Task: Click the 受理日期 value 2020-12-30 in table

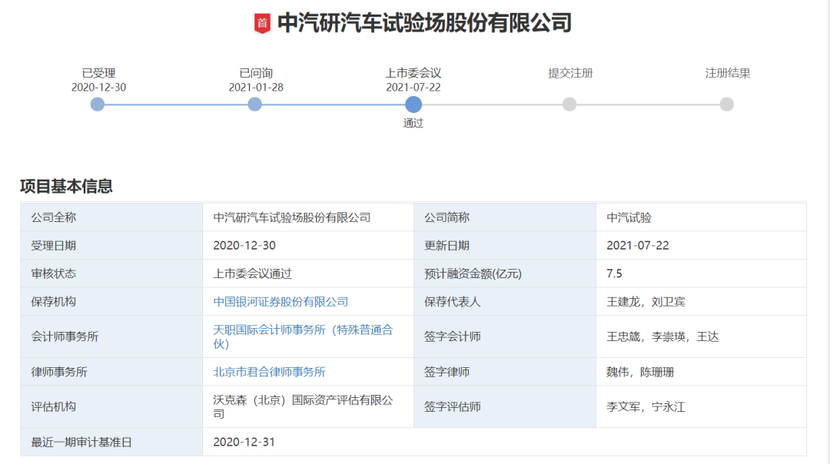Action: pyautogui.click(x=244, y=245)
